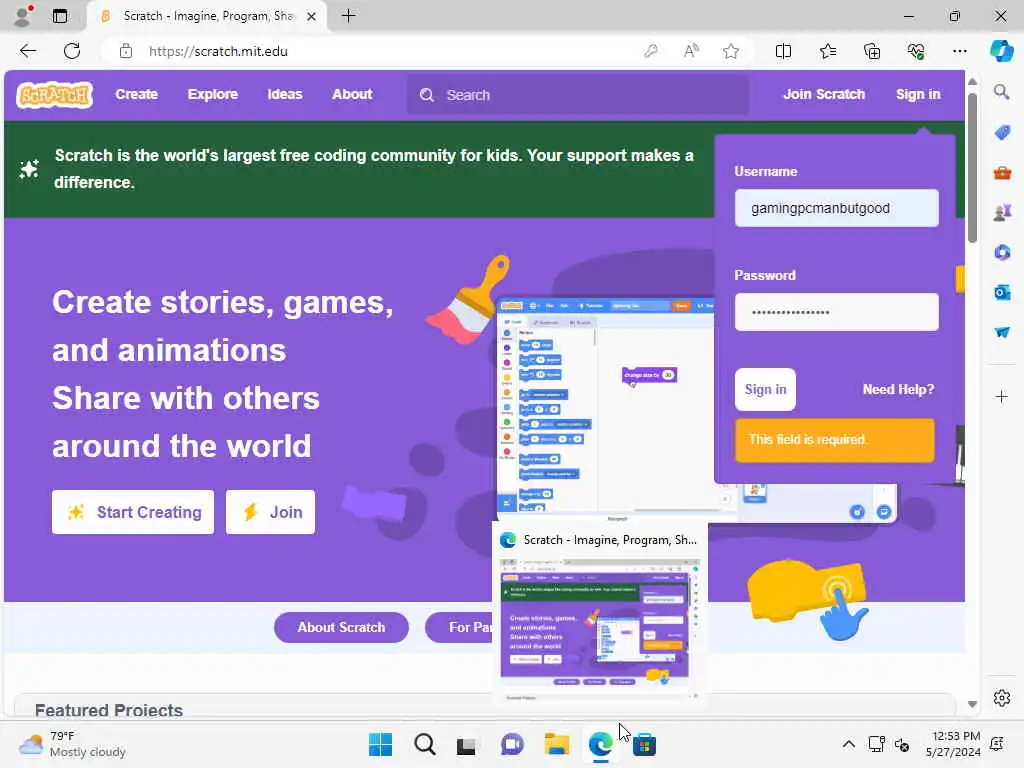The image size is (1024, 768).
Task: Open Split screen icon
Action: (783, 51)
